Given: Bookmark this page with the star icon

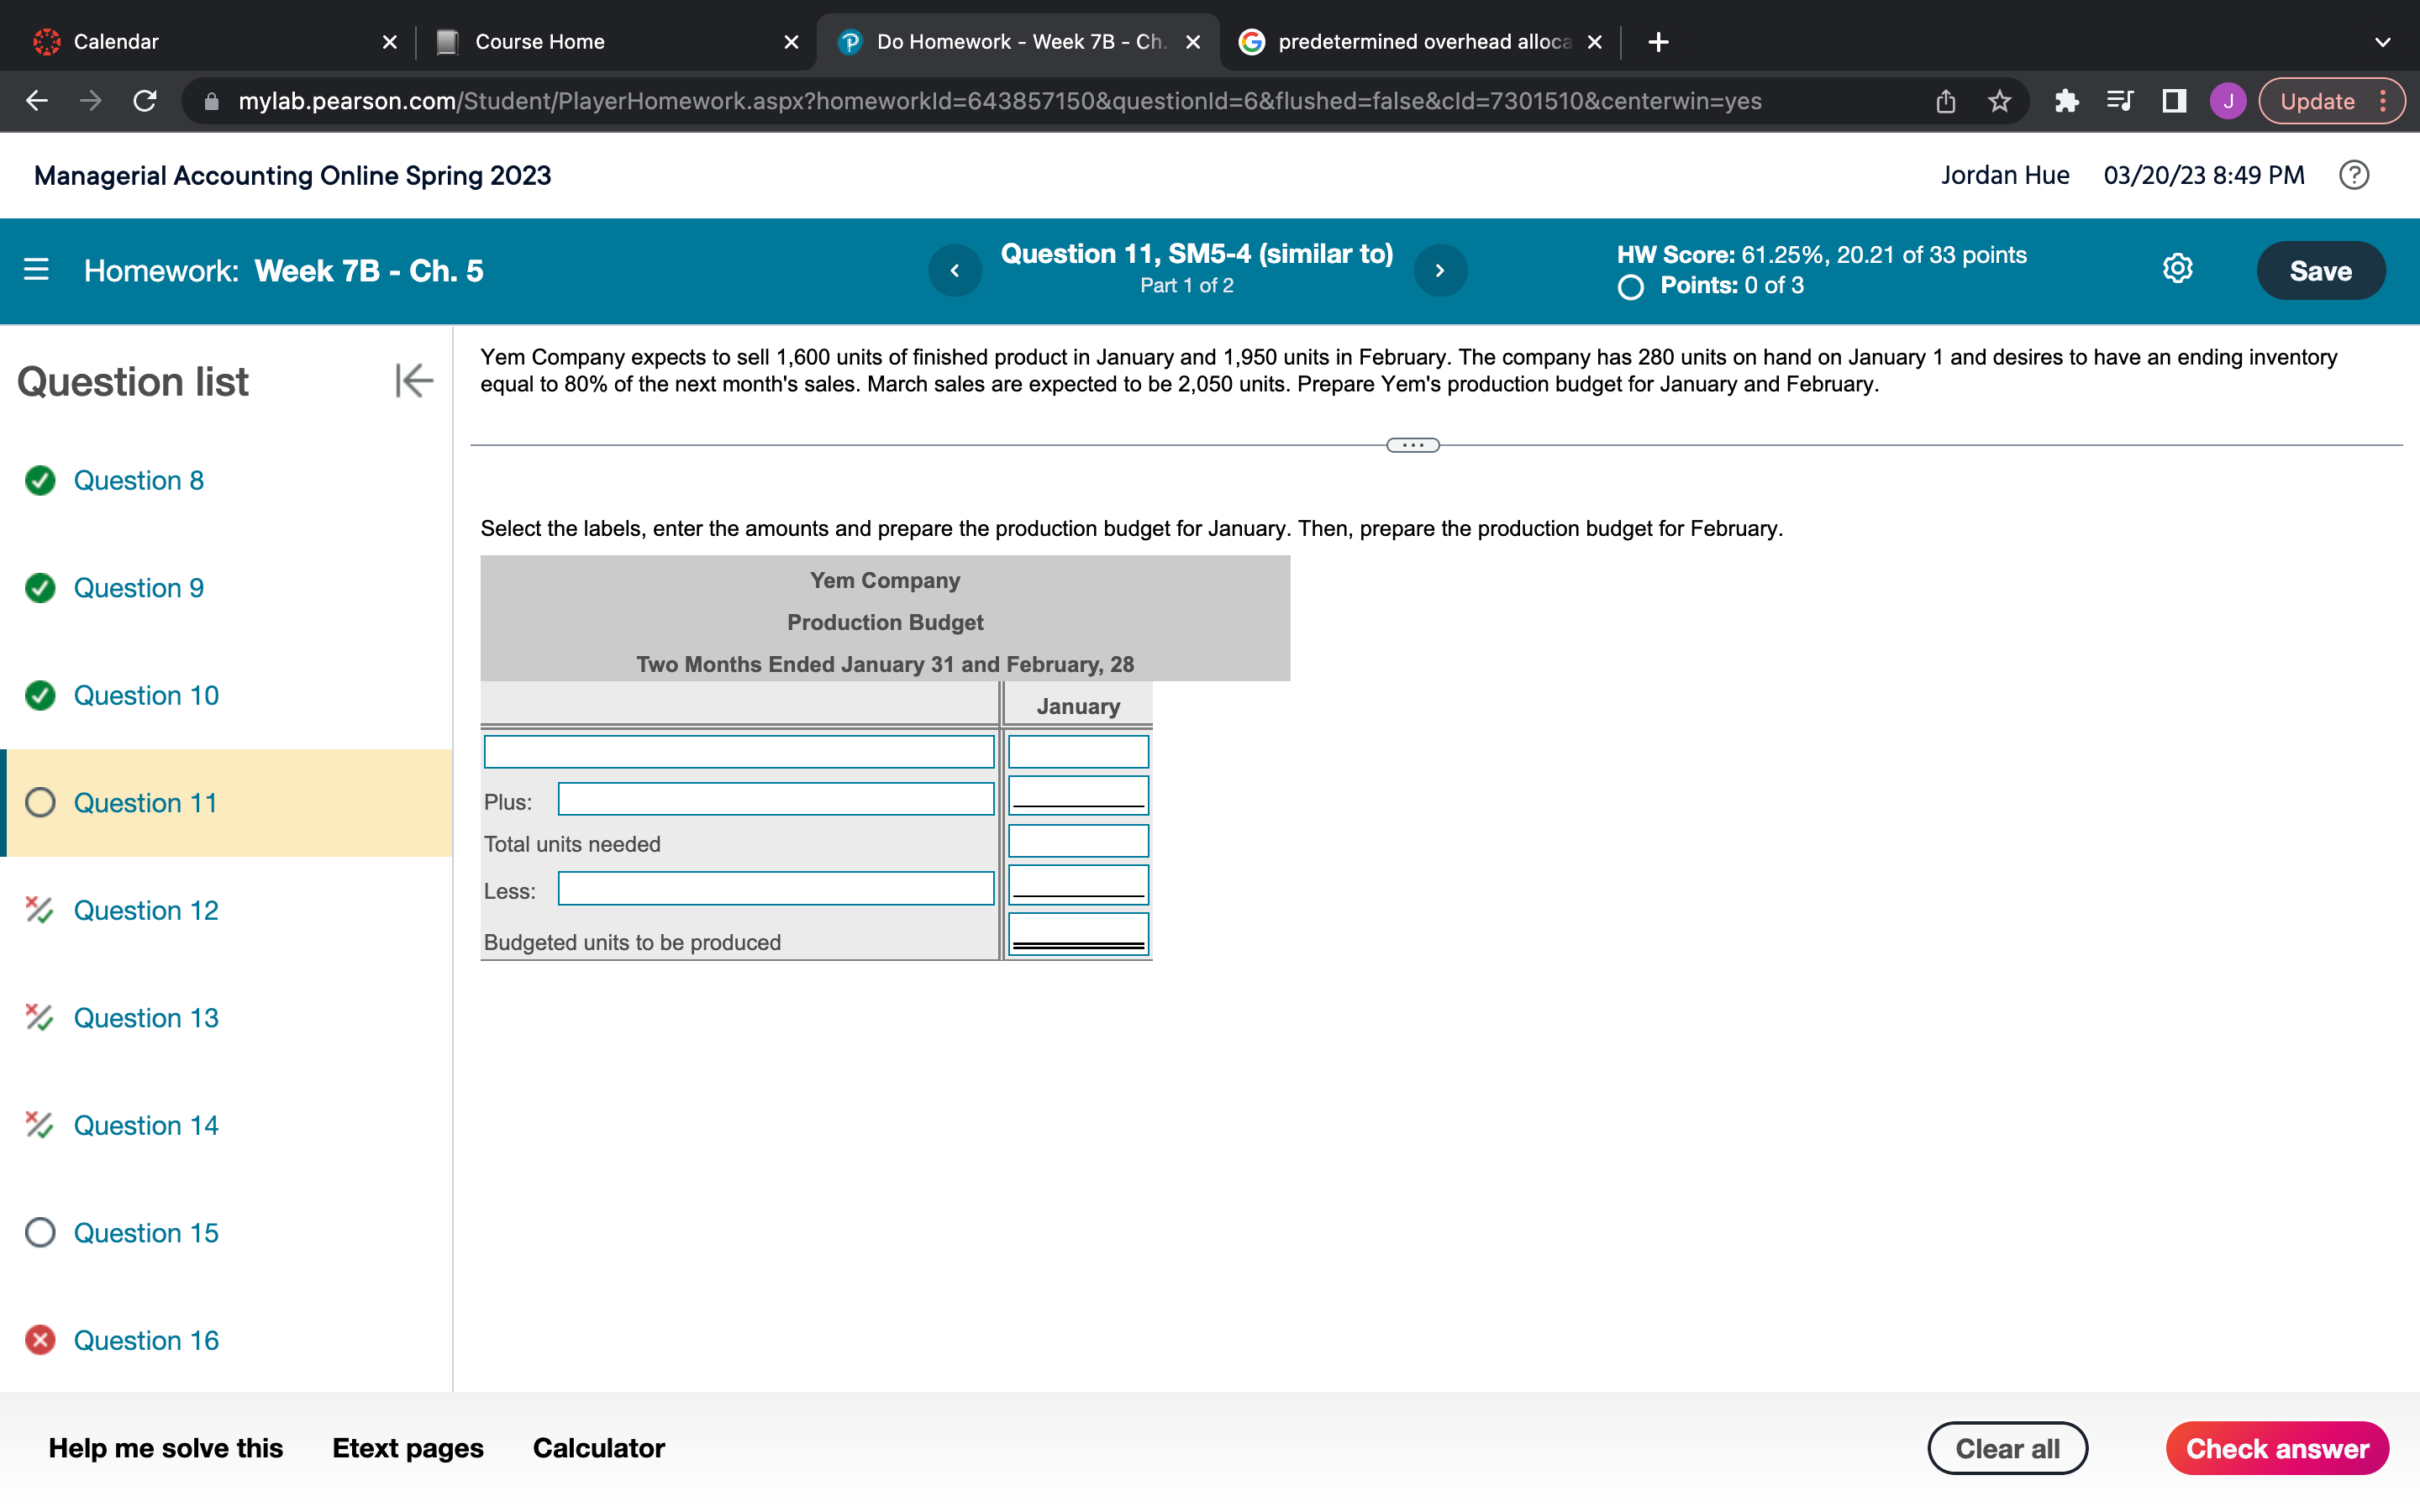Looking at the screenshot, I should pos(1999,101).
